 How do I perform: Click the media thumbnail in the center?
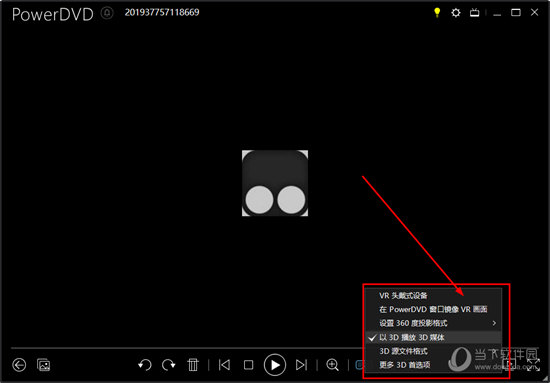pyautogui.click(x=275, y=183)
